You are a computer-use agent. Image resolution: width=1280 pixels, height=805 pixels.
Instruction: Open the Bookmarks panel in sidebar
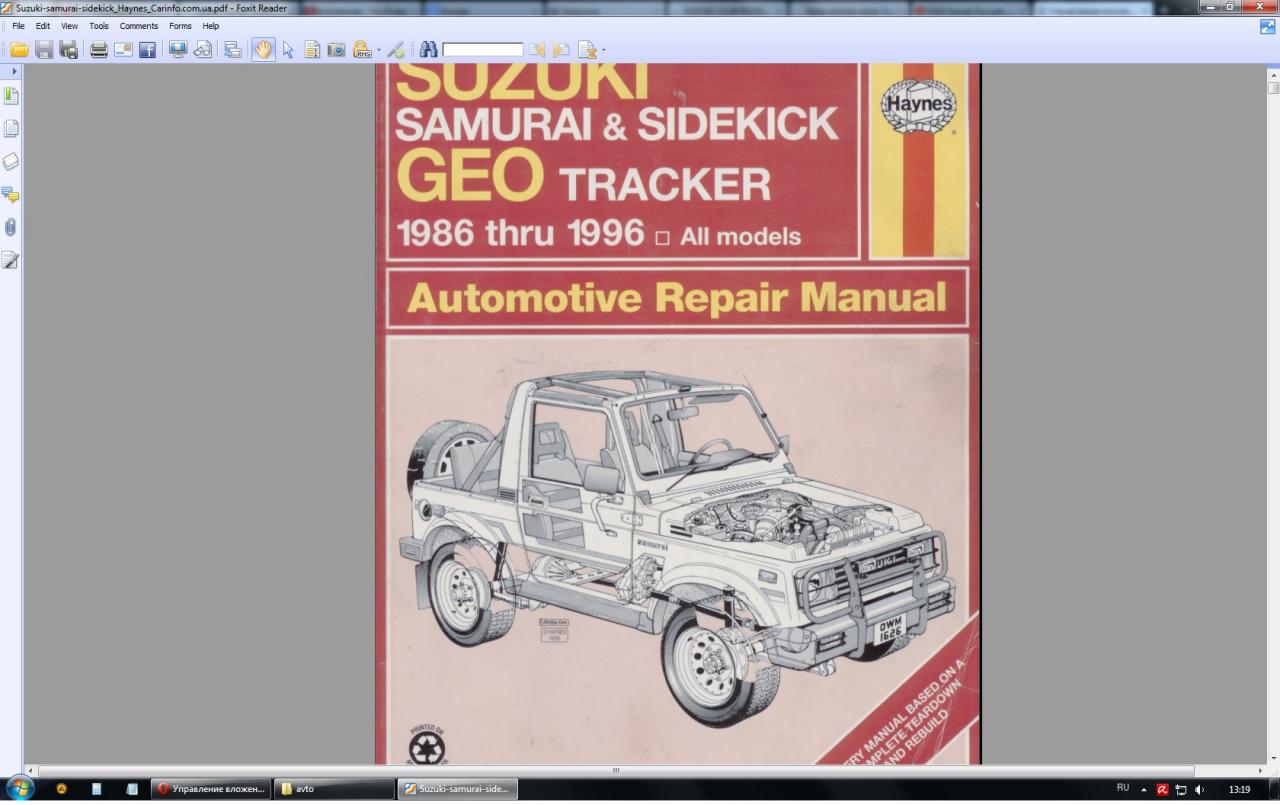(x=11, y=96)
